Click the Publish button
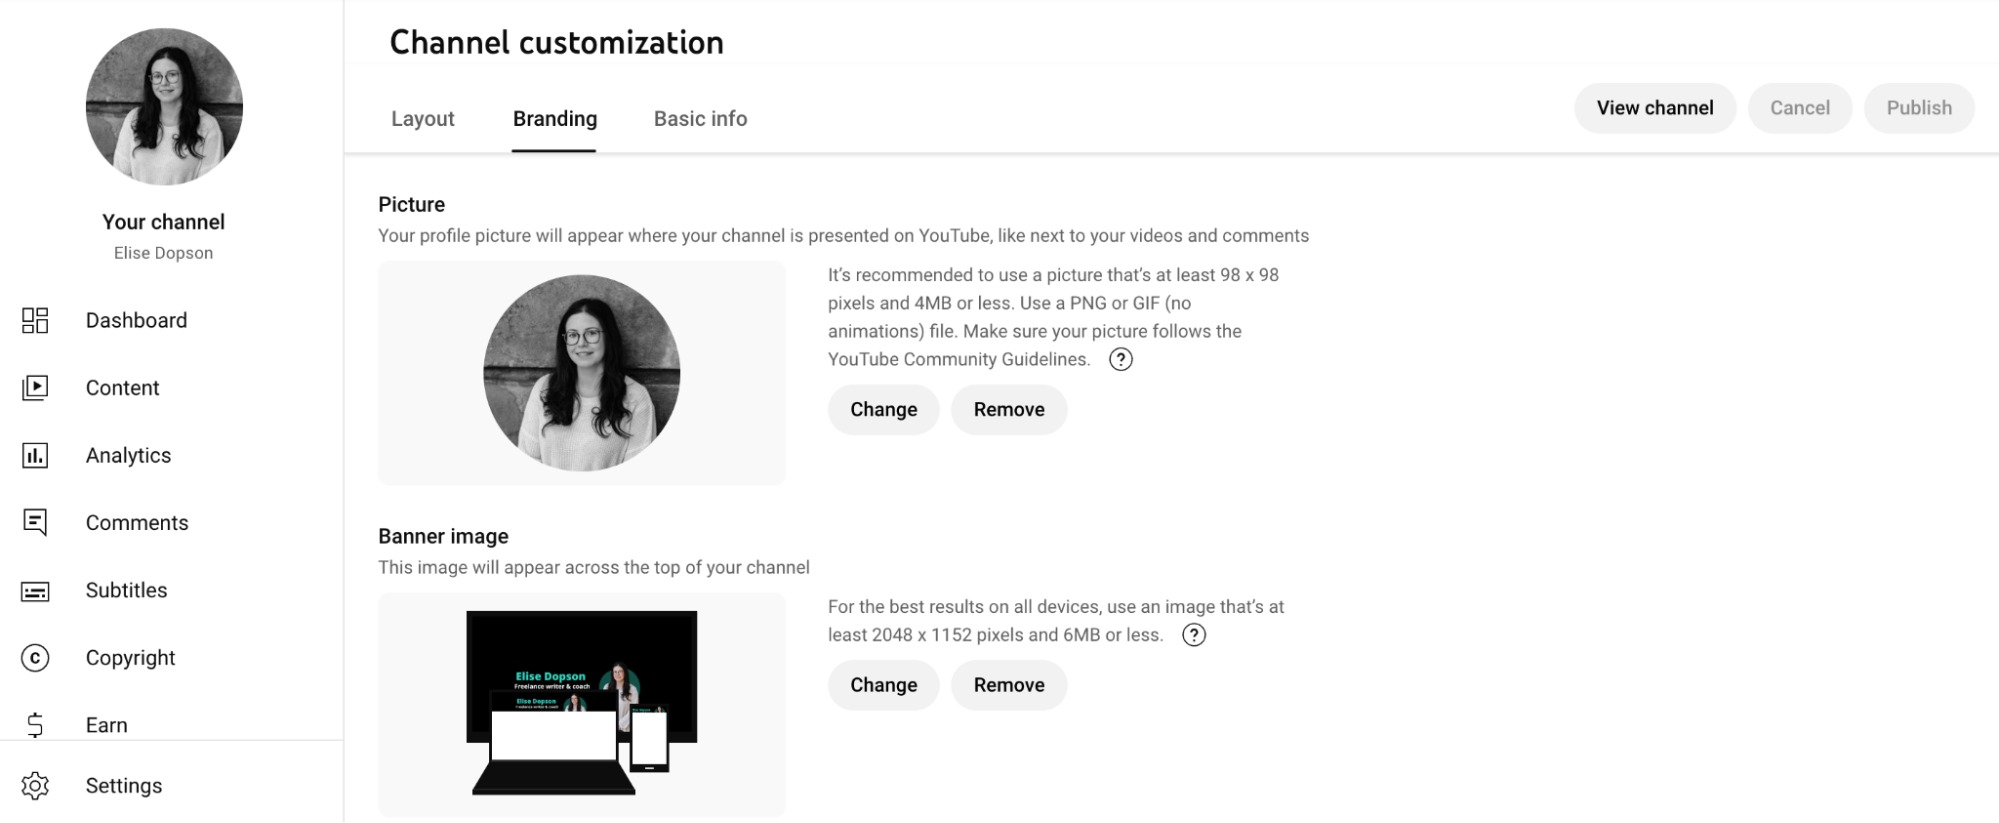This screenshot has width=1999, height=823. tap(1918, 108)
